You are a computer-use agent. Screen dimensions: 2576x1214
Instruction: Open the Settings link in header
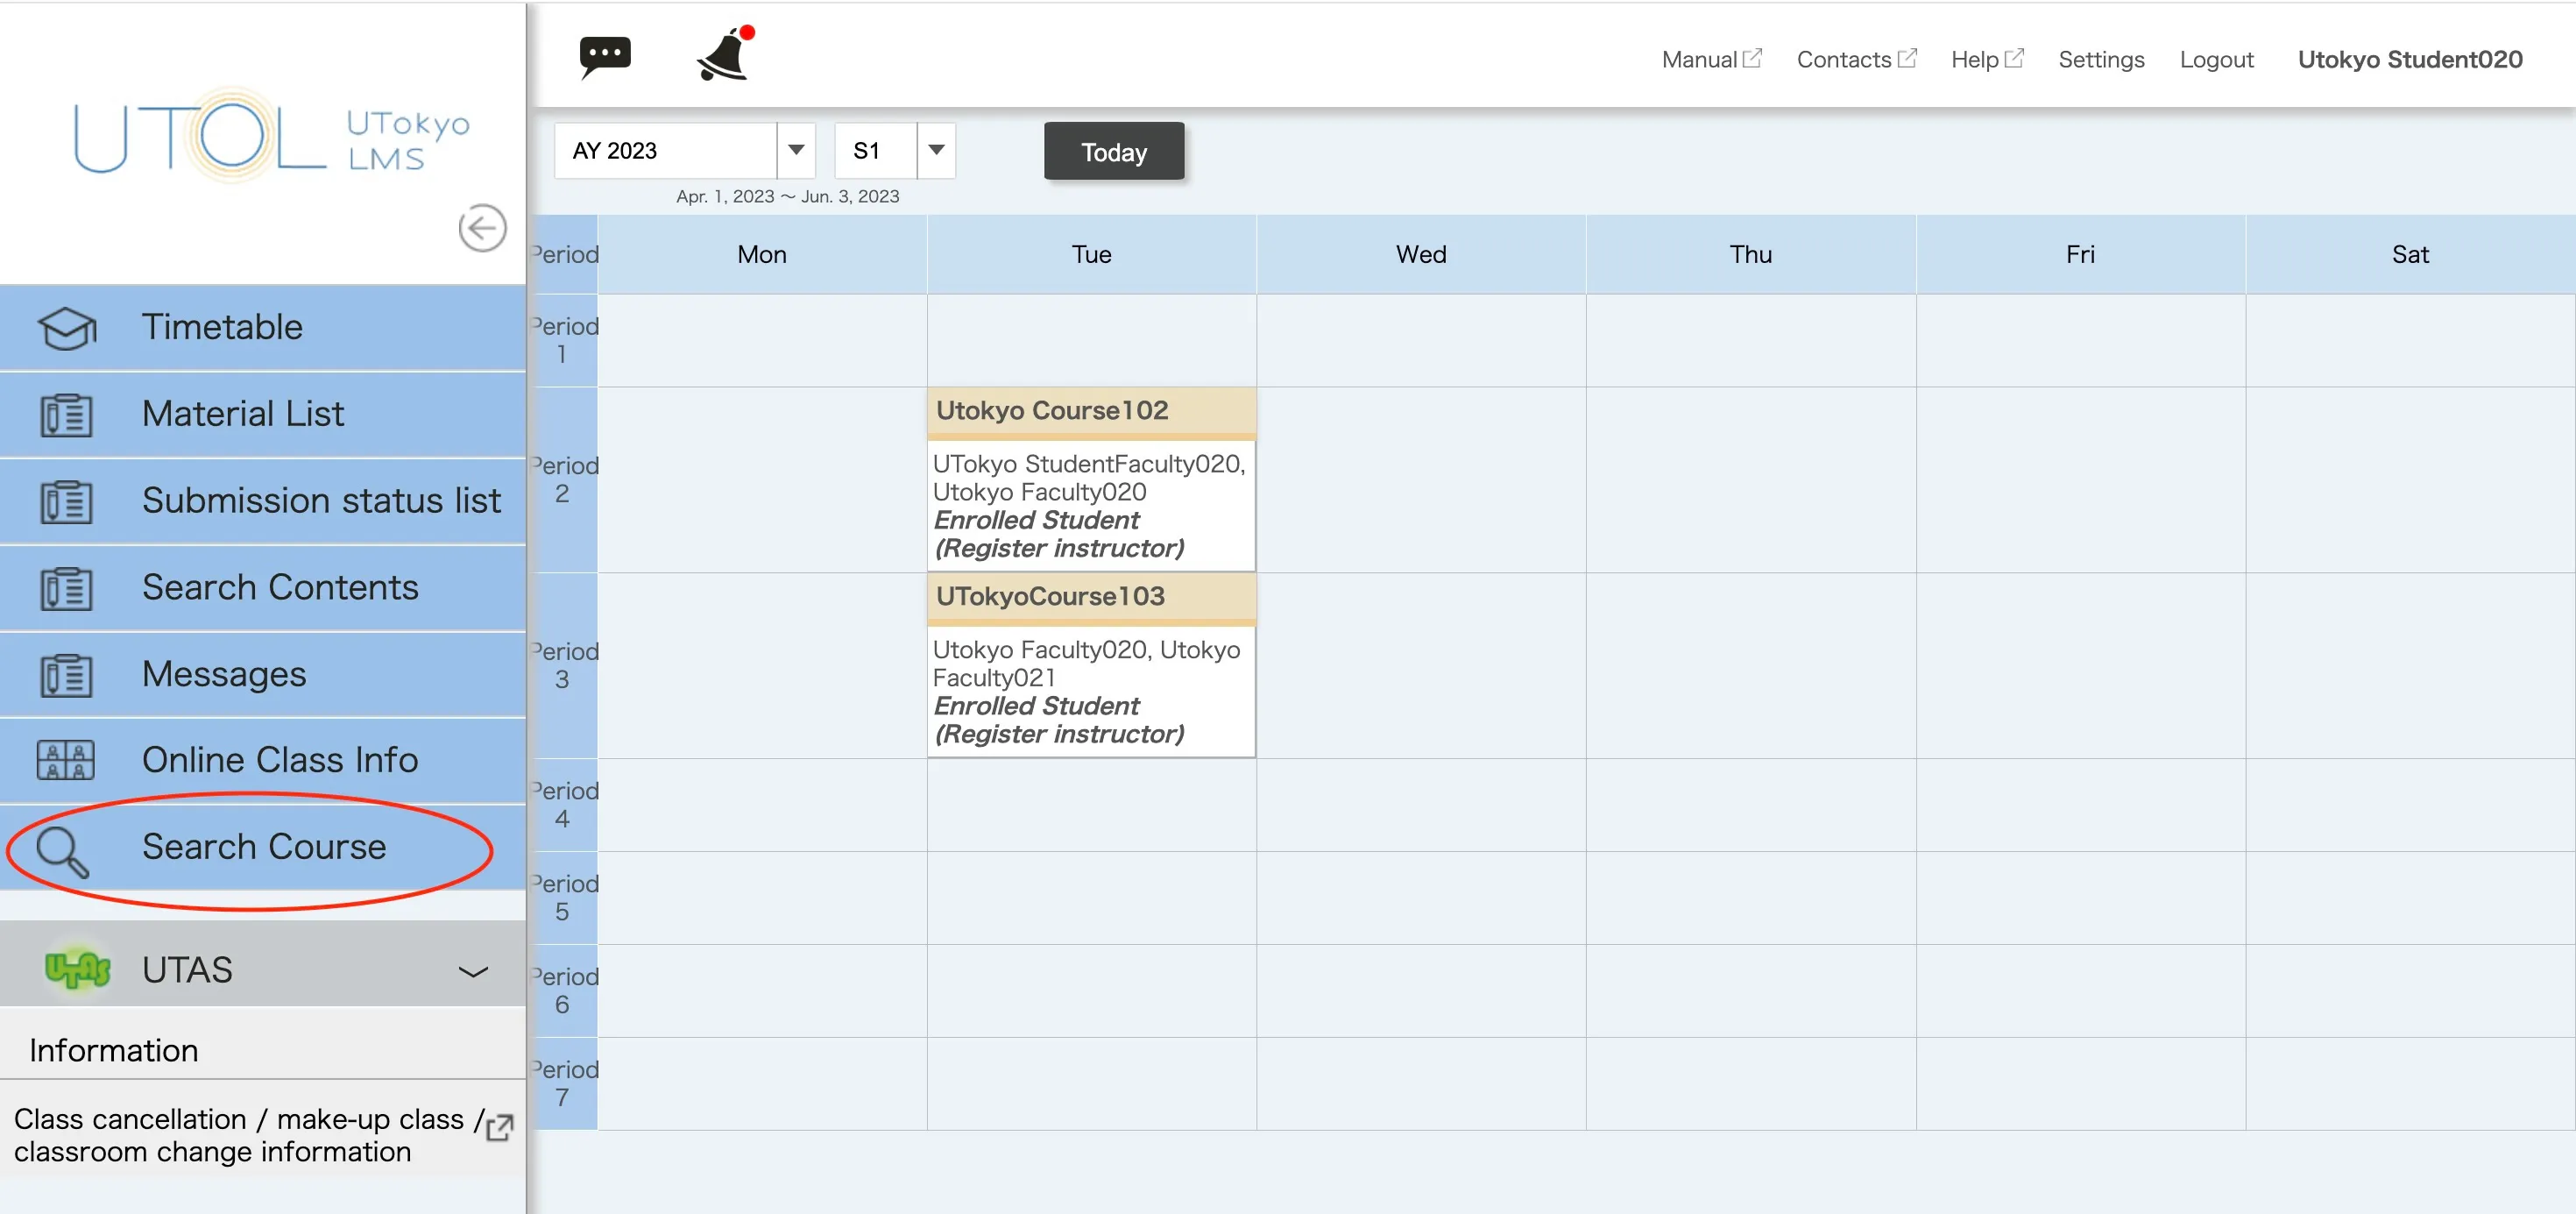(x=2100, y=60)
